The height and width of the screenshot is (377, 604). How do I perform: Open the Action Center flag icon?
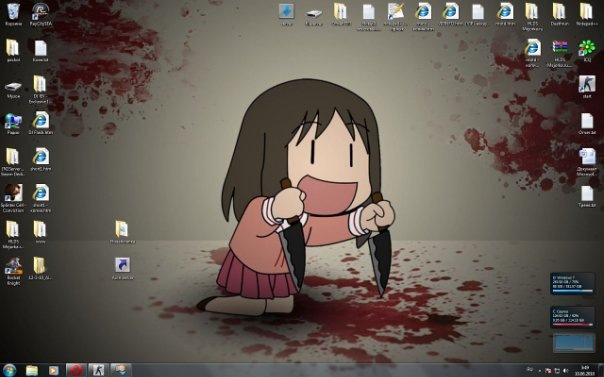pos(547,370)
